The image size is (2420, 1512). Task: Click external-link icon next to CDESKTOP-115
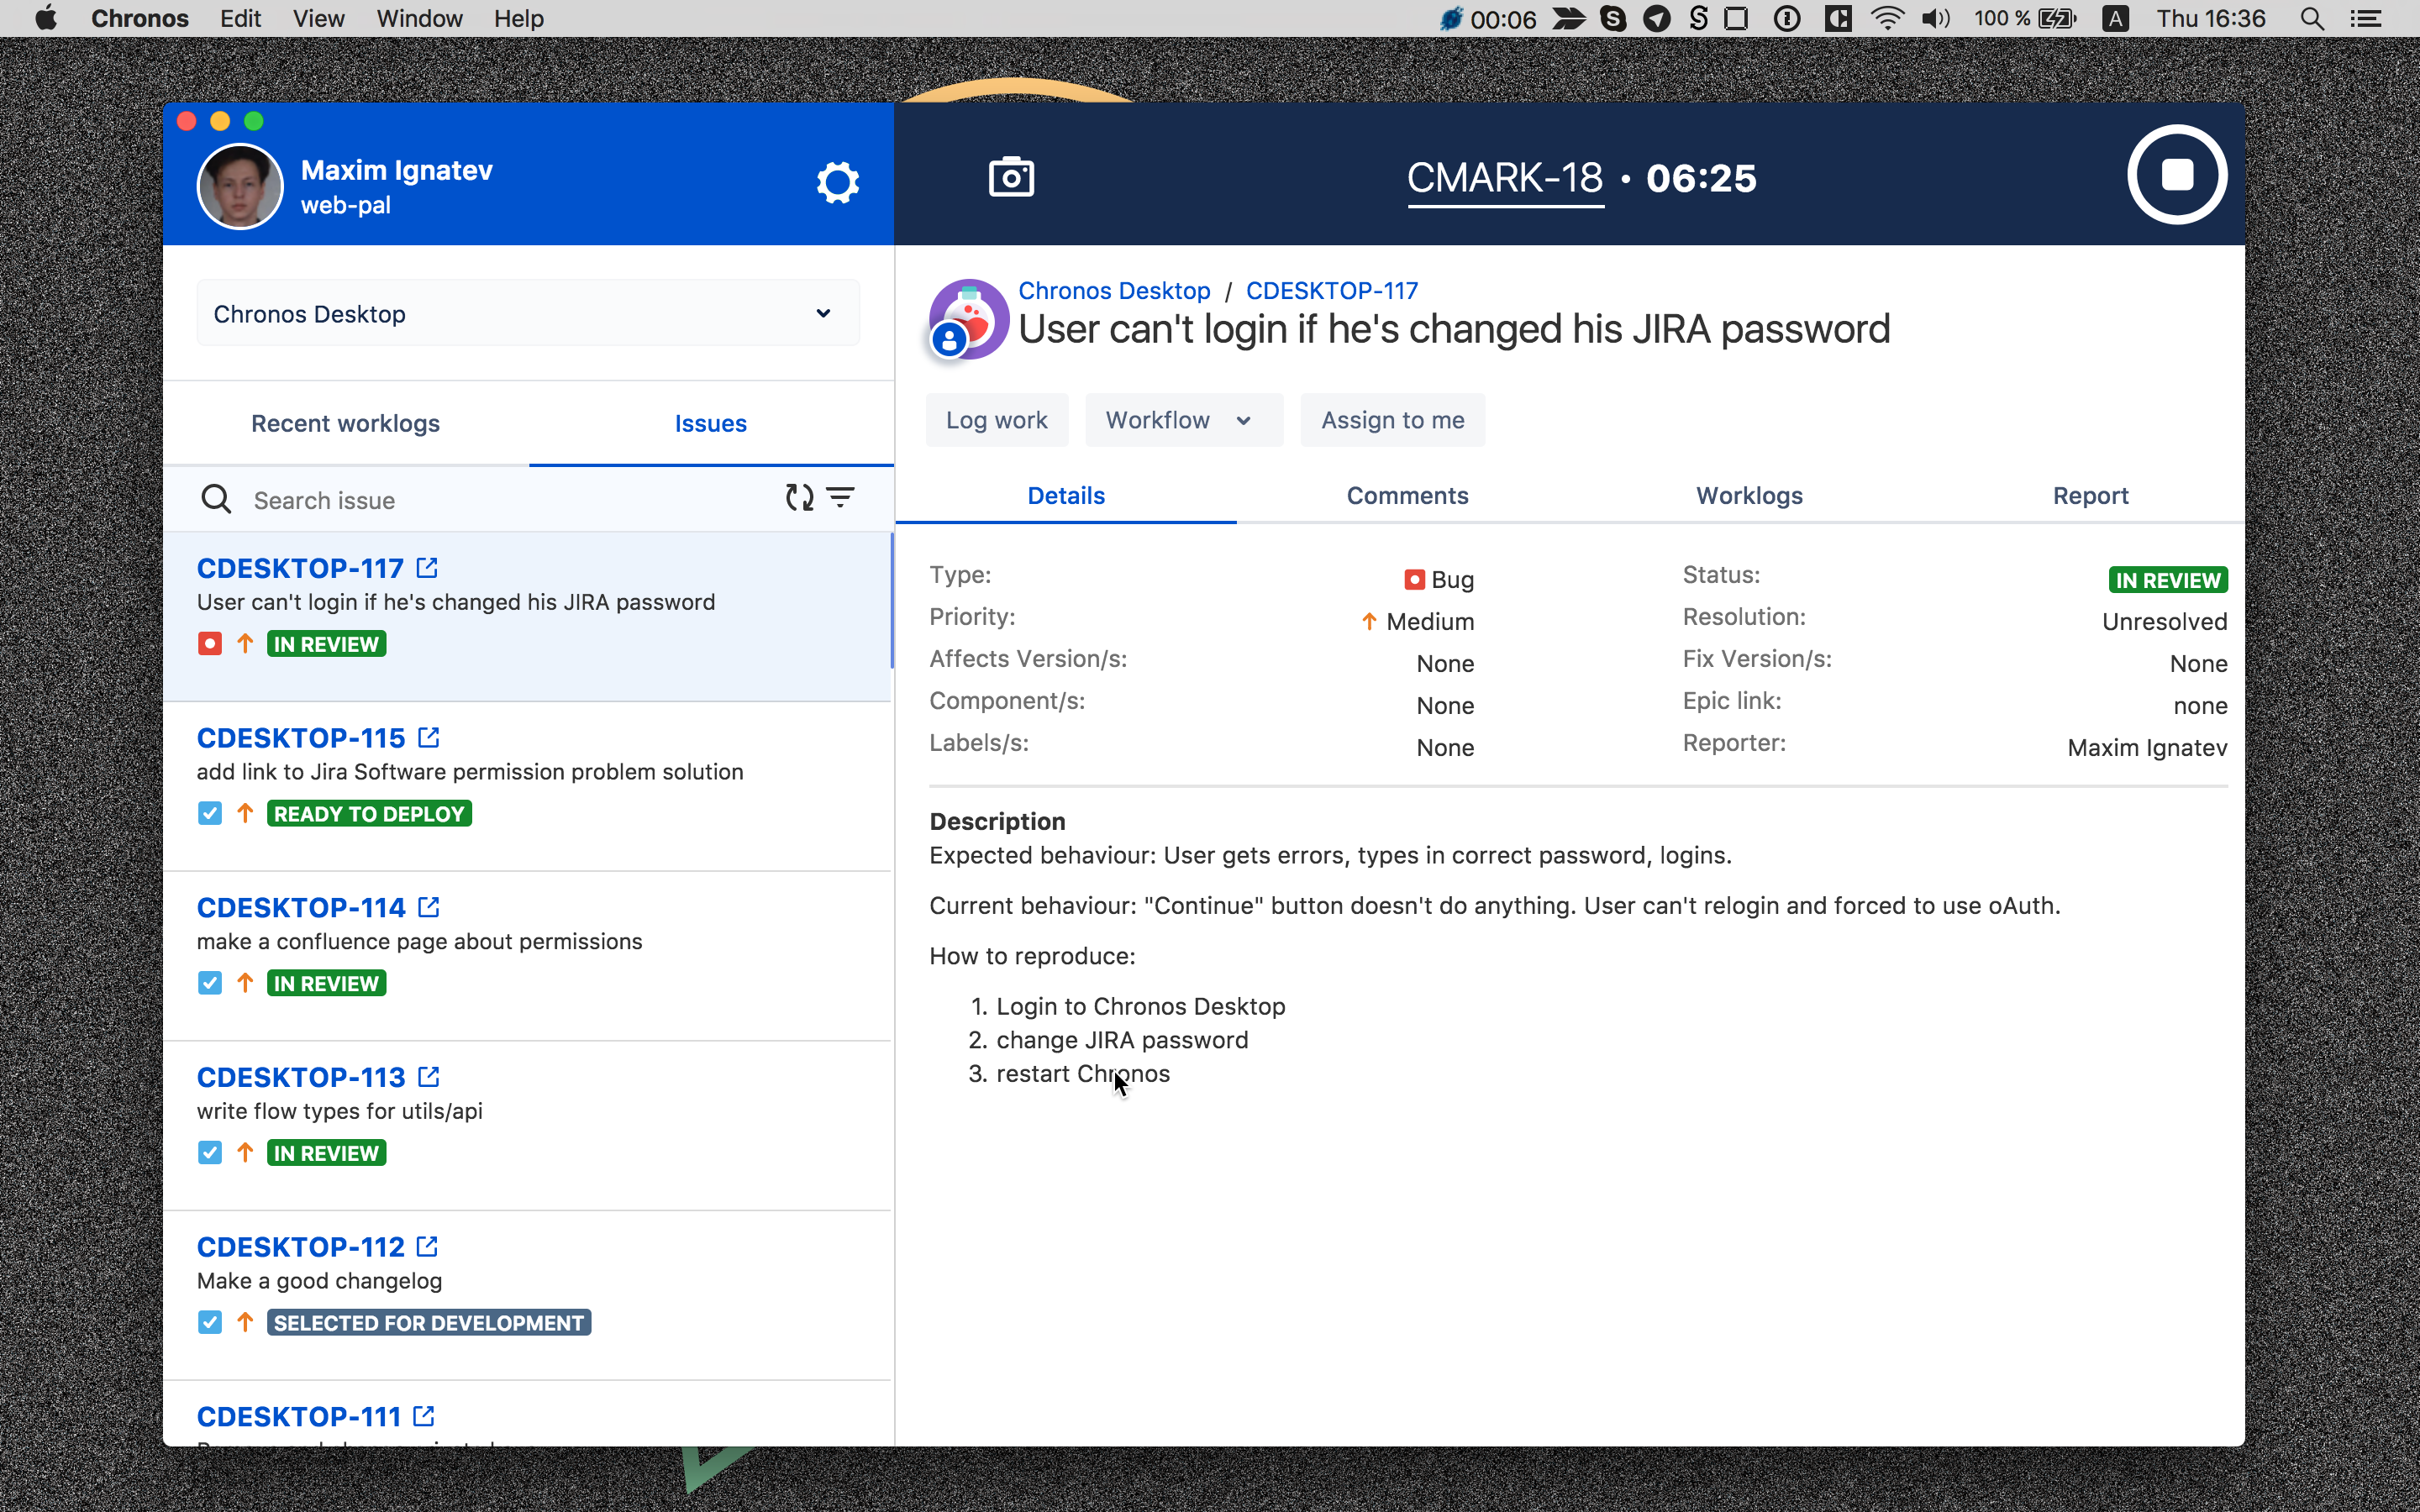point(429,738)
